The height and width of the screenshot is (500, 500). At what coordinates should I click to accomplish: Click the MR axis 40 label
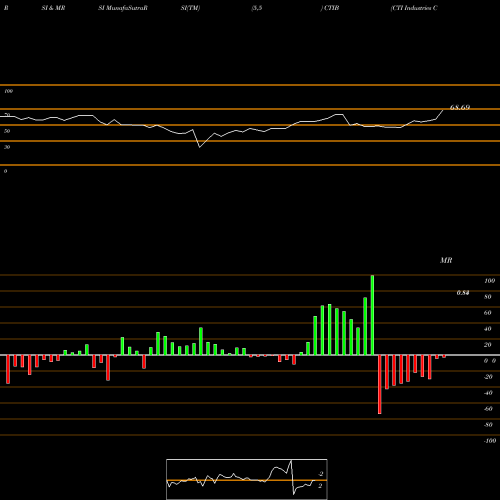[x=488, y=329]
